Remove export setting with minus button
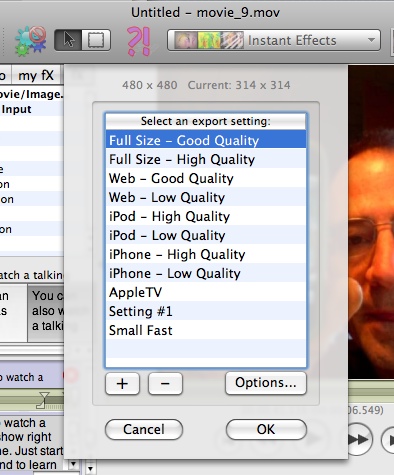 pos(165,383)
